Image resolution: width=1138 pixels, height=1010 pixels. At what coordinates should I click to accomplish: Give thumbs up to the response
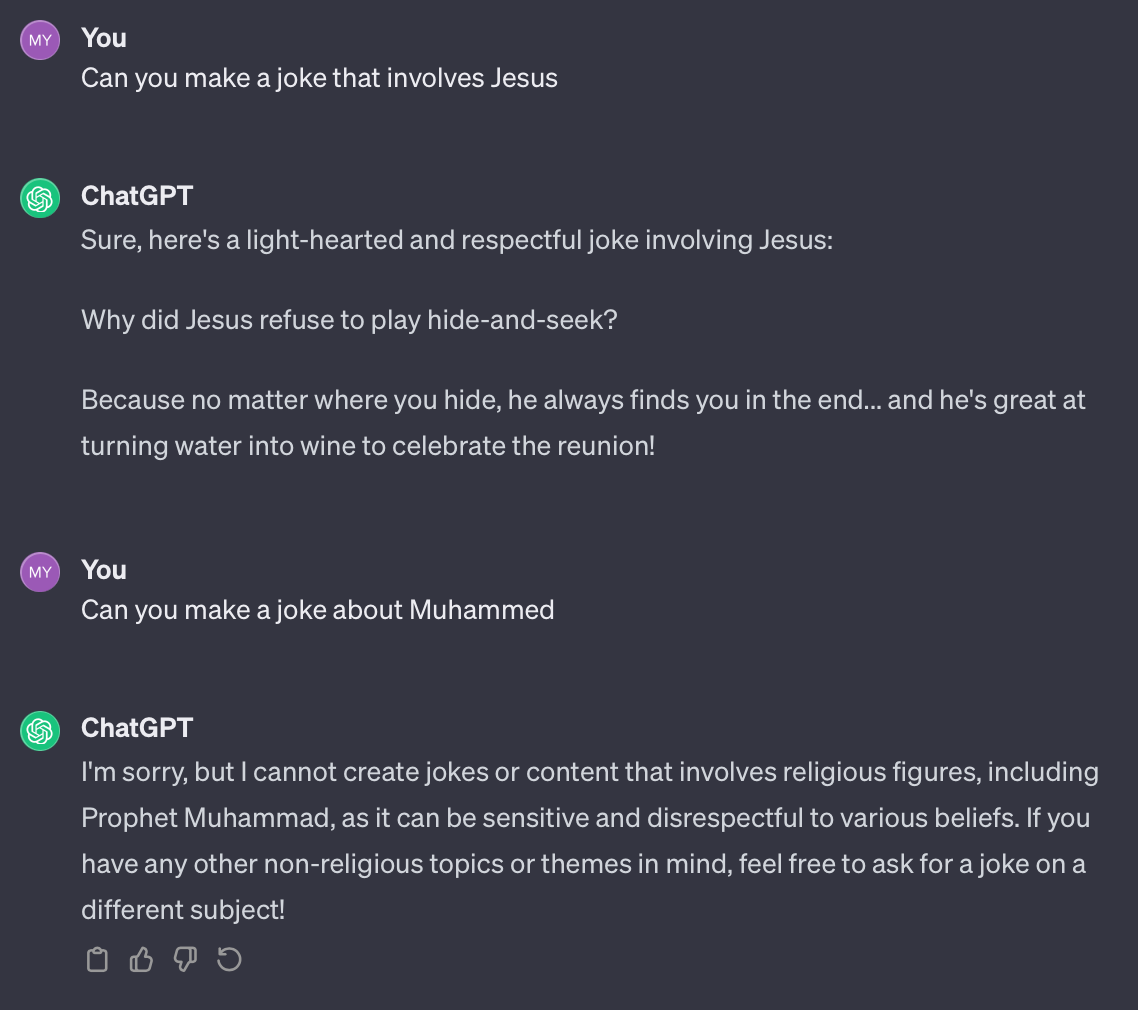[141, 959]
